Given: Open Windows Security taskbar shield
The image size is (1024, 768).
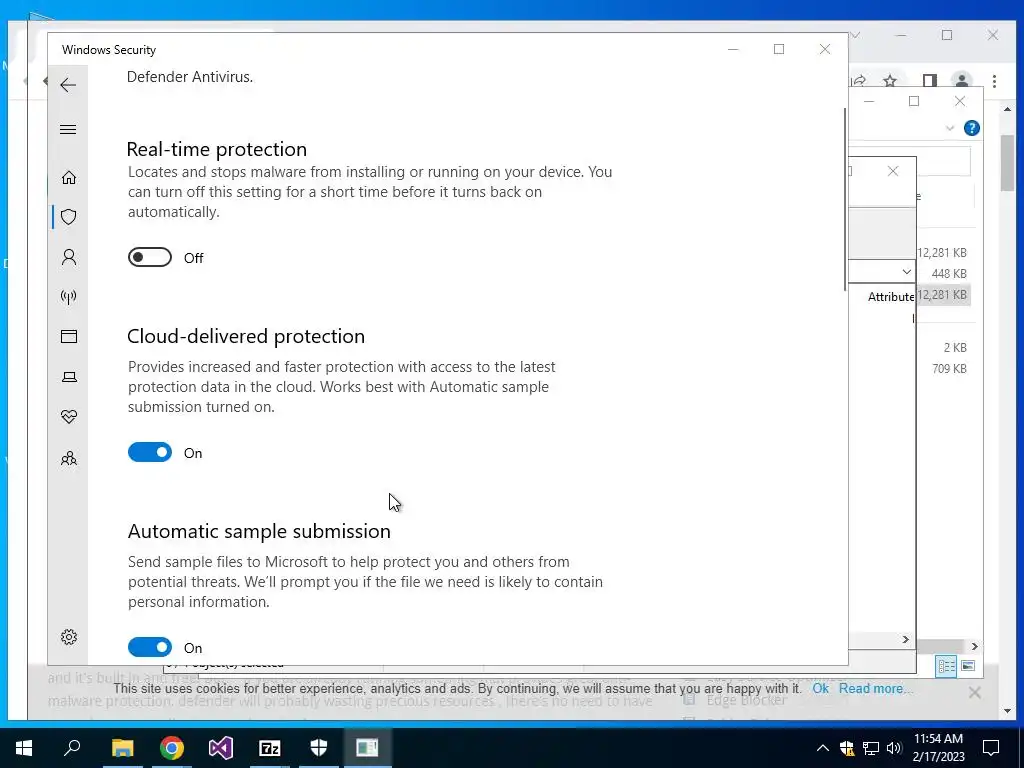Looking at the screenshot, I should [x=319, y=748].
